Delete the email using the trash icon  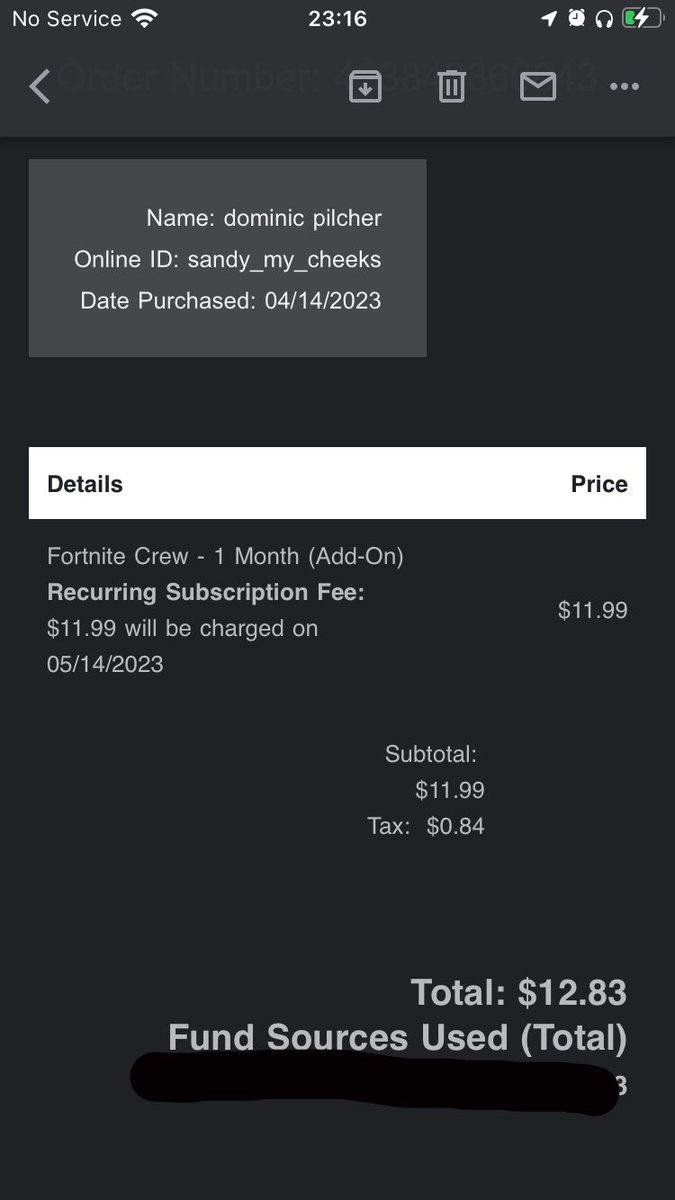(452, 88)
